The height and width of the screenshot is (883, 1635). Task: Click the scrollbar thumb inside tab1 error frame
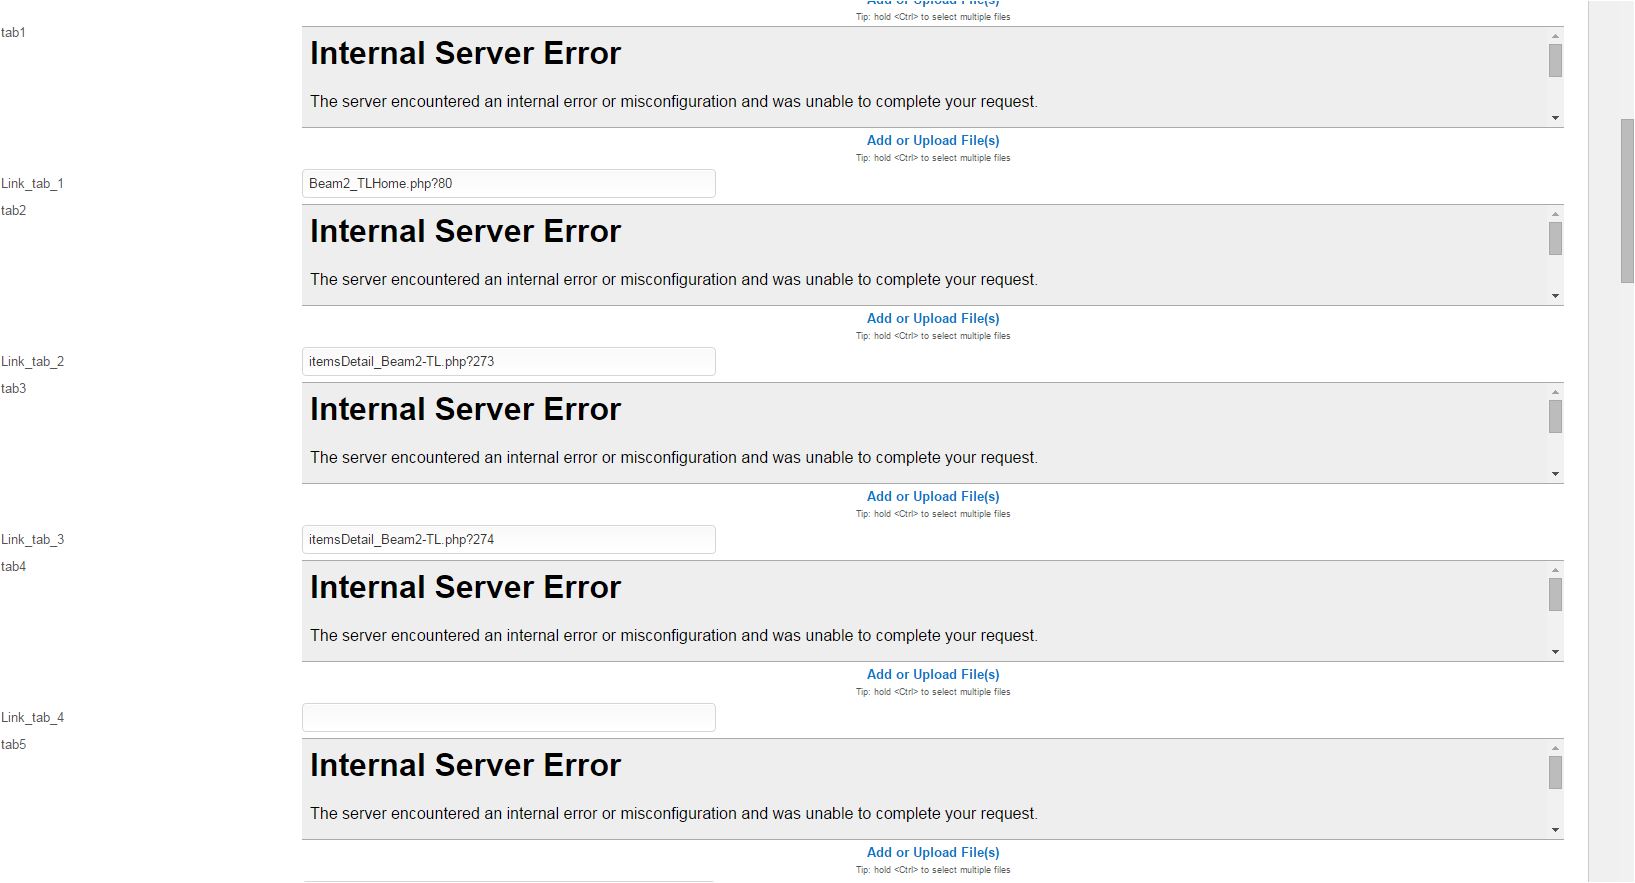coord(1555,61)
